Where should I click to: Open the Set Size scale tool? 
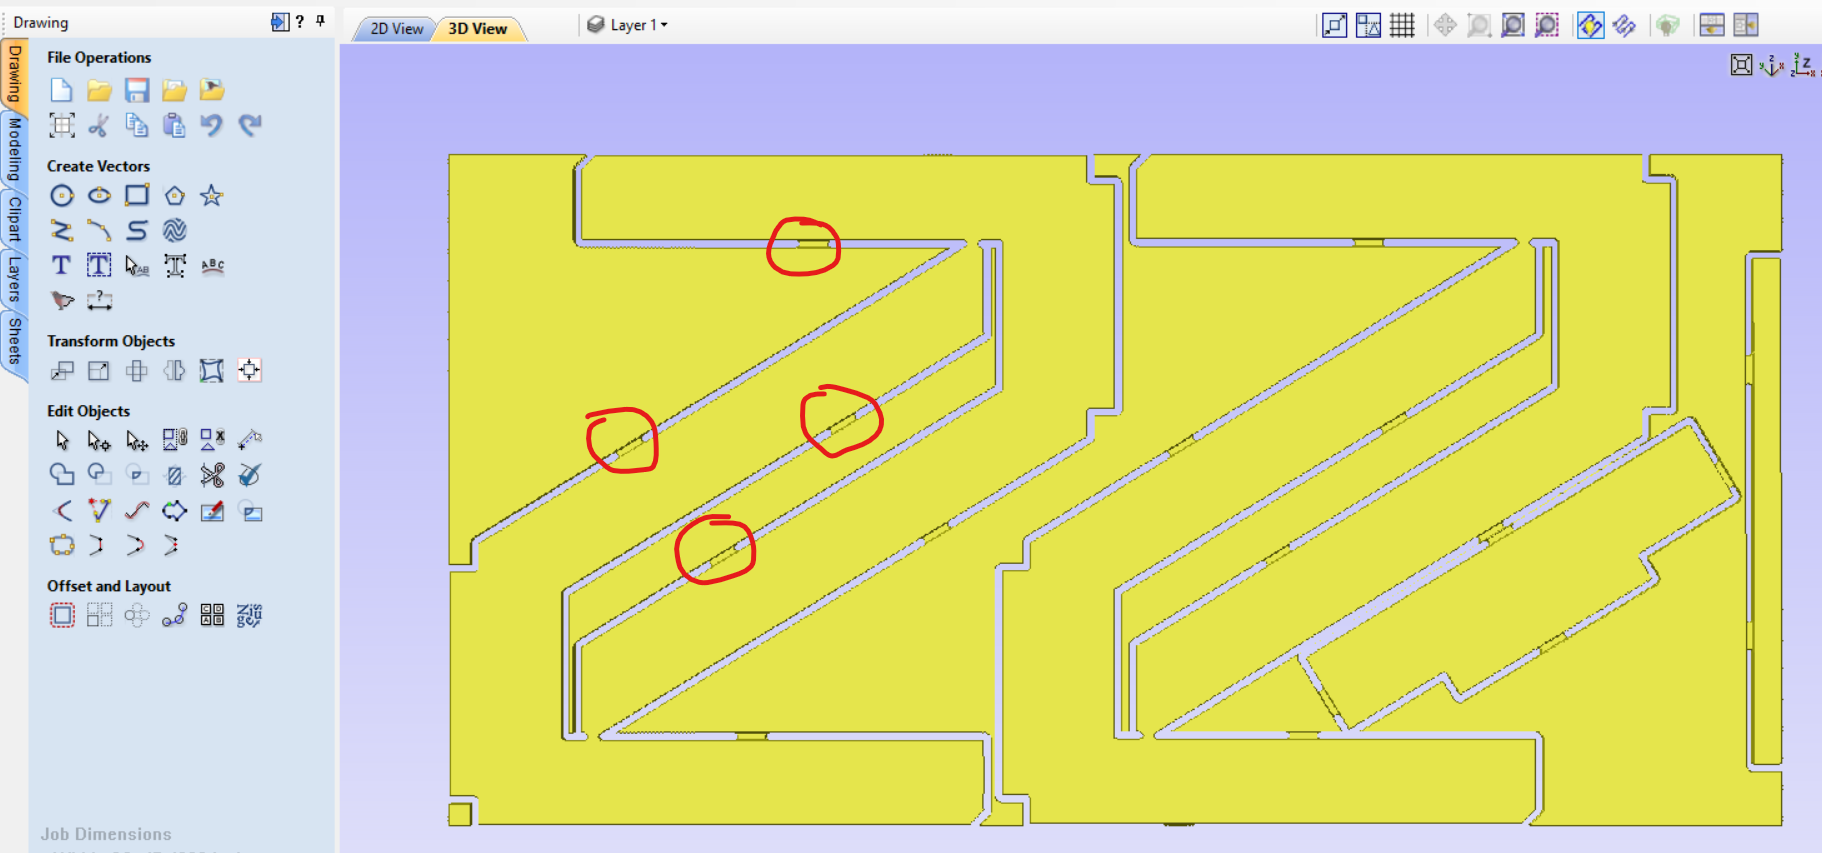point(99,371)
